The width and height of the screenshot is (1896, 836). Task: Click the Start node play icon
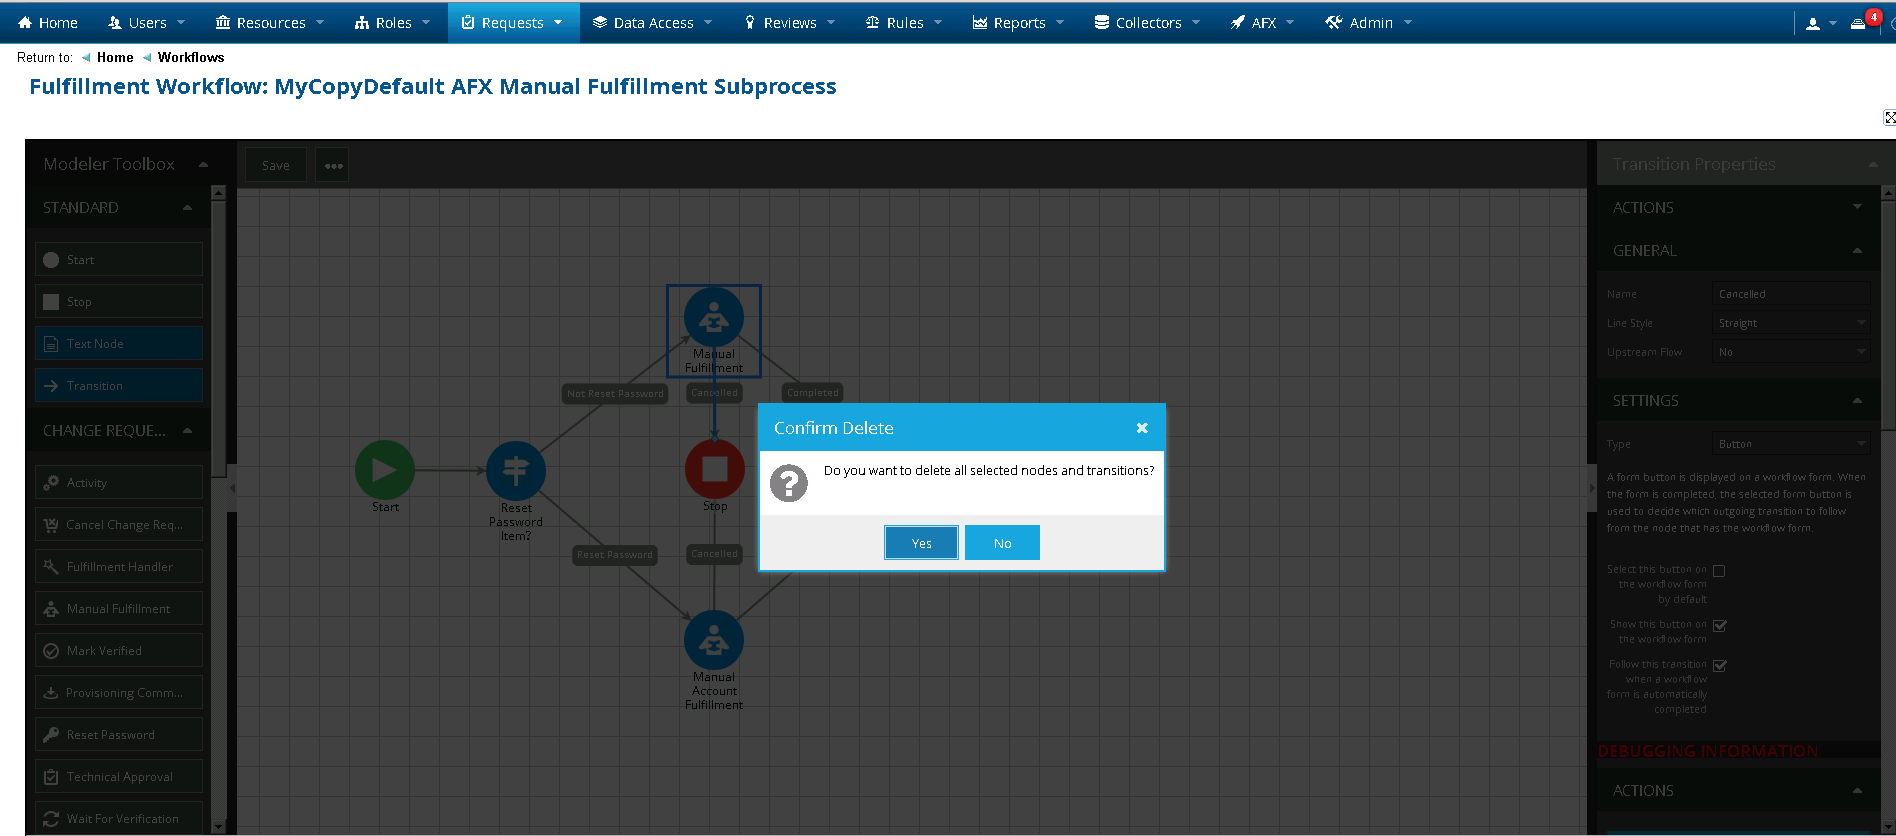pyautogui.click(x=385, y=469)
